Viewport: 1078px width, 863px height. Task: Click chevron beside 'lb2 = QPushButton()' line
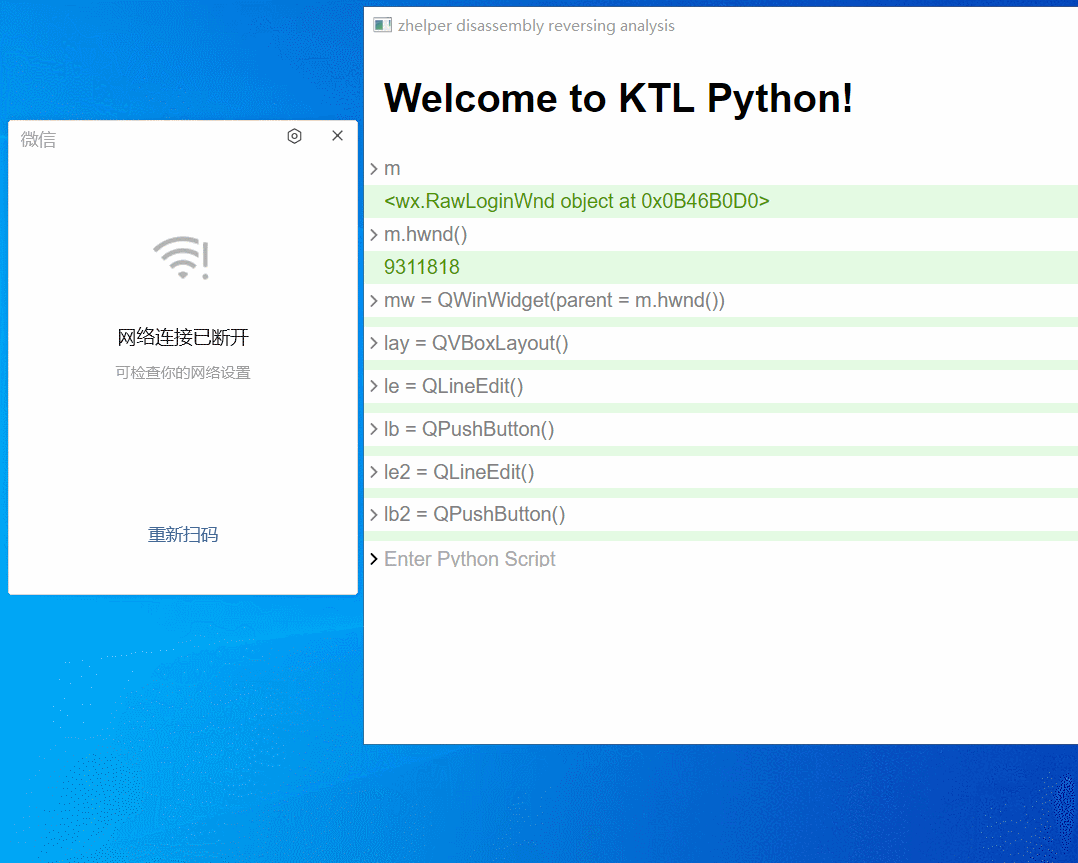click(x=374, y=514)
